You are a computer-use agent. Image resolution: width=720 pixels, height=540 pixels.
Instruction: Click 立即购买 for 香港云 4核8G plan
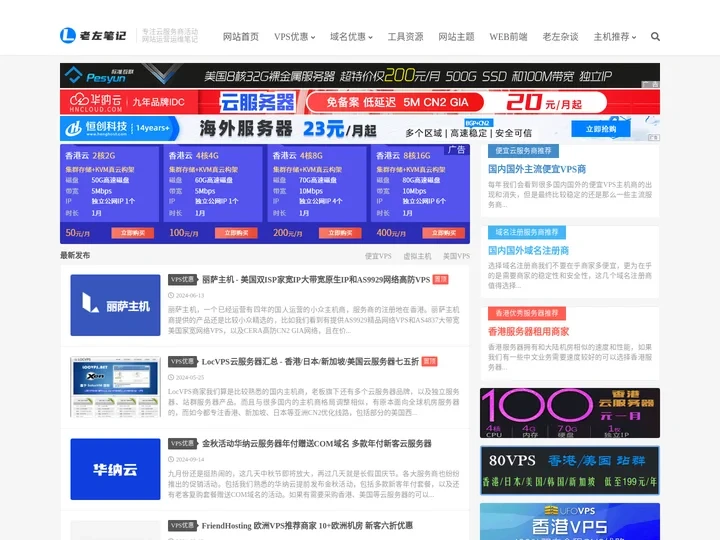[x=340, y=233]
